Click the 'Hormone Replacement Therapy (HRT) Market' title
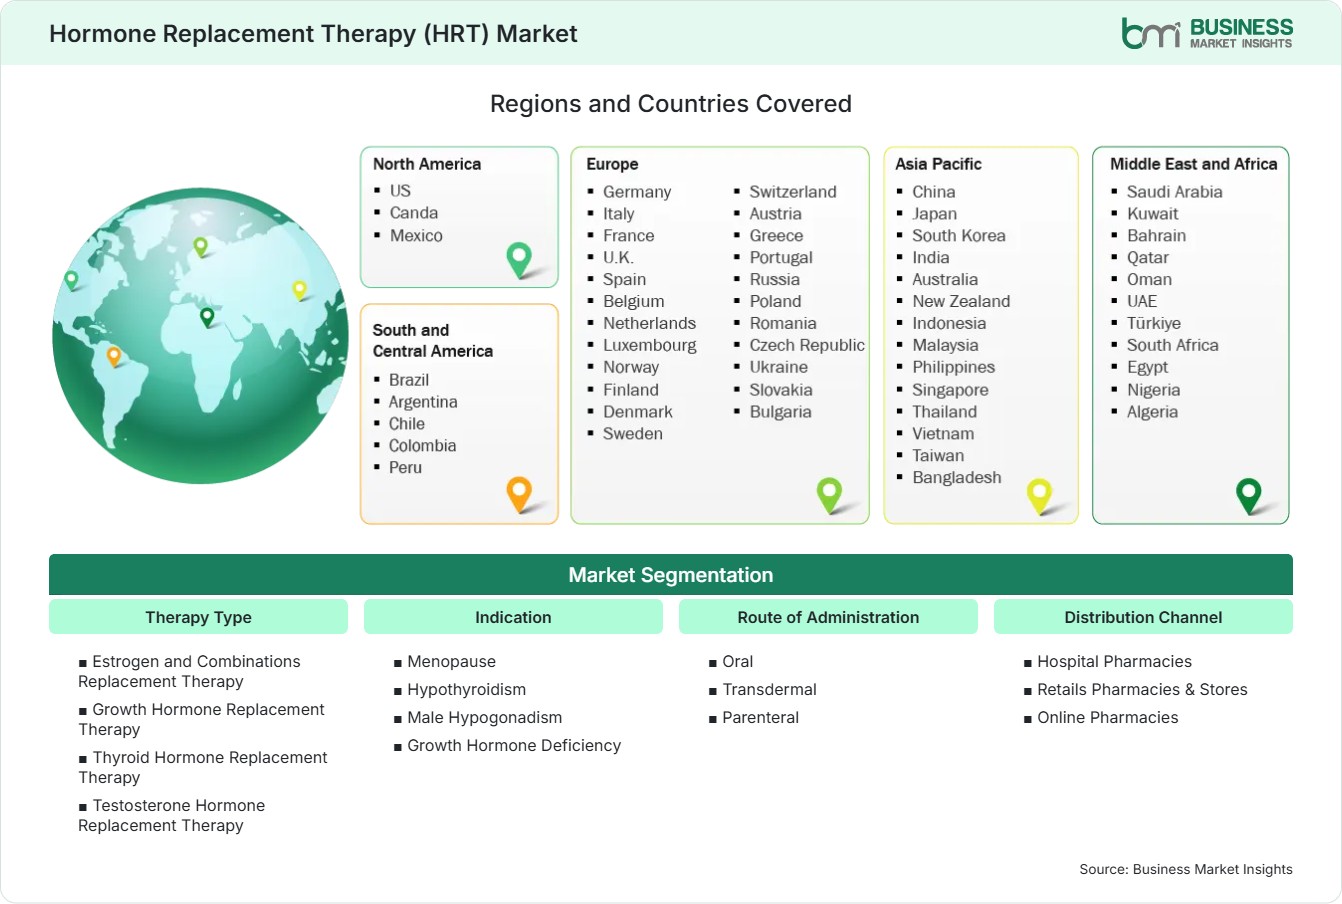Screen dimensions: 1342x904 click(313, 34)
